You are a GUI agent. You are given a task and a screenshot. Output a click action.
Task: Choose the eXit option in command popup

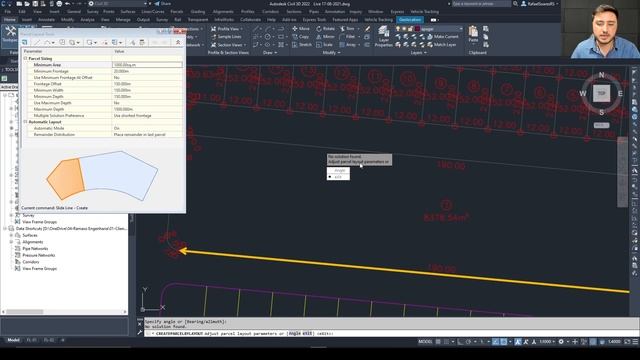[338, 177]
